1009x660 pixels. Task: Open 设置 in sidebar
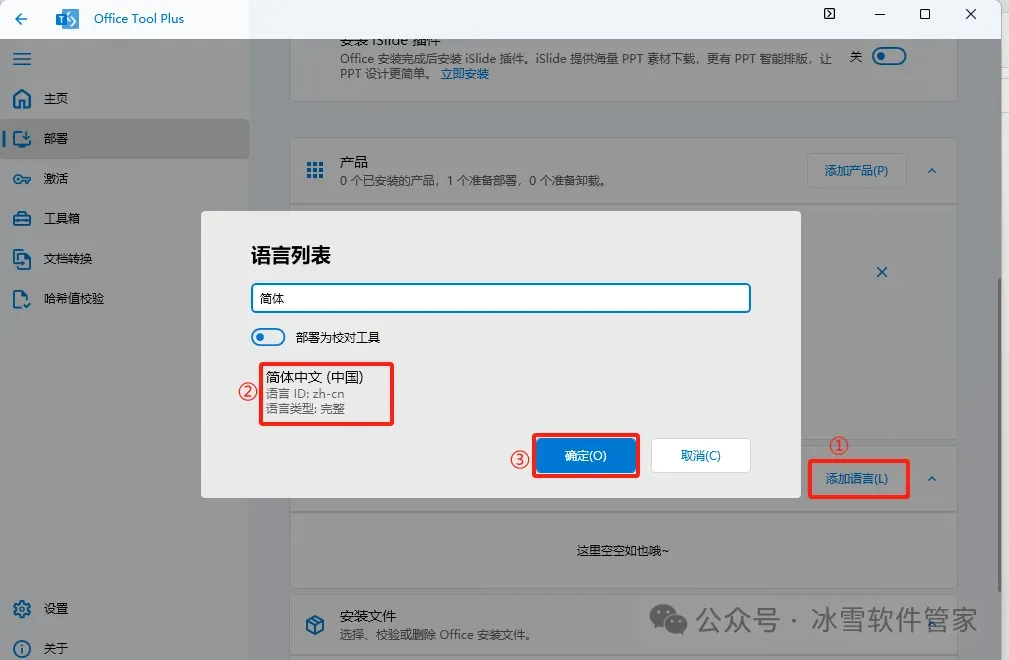pos(125,609)
